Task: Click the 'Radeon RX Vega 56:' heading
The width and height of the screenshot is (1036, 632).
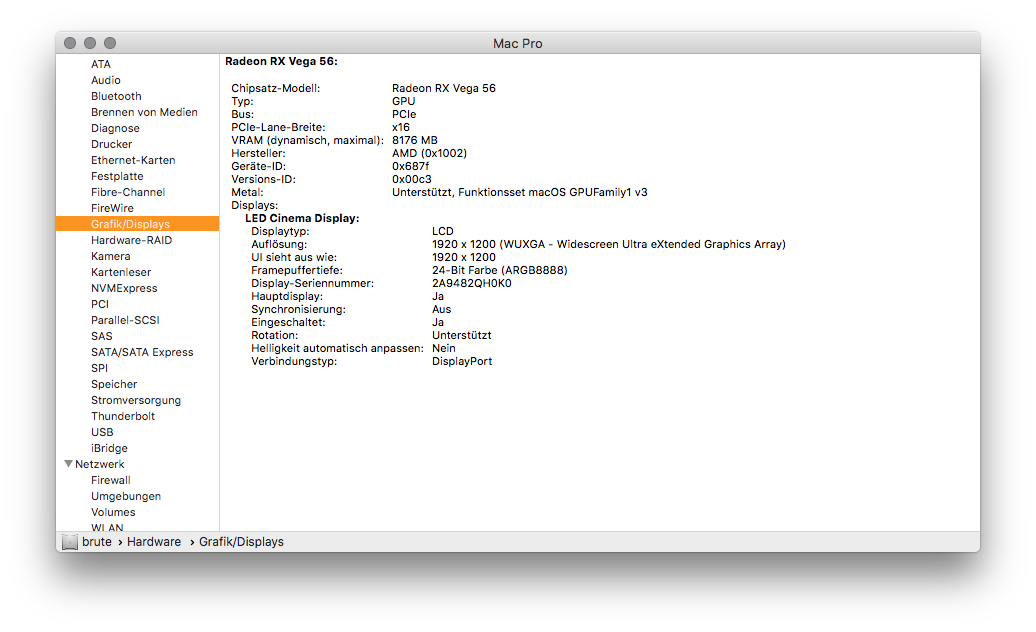Action: (x=281, y=61)
